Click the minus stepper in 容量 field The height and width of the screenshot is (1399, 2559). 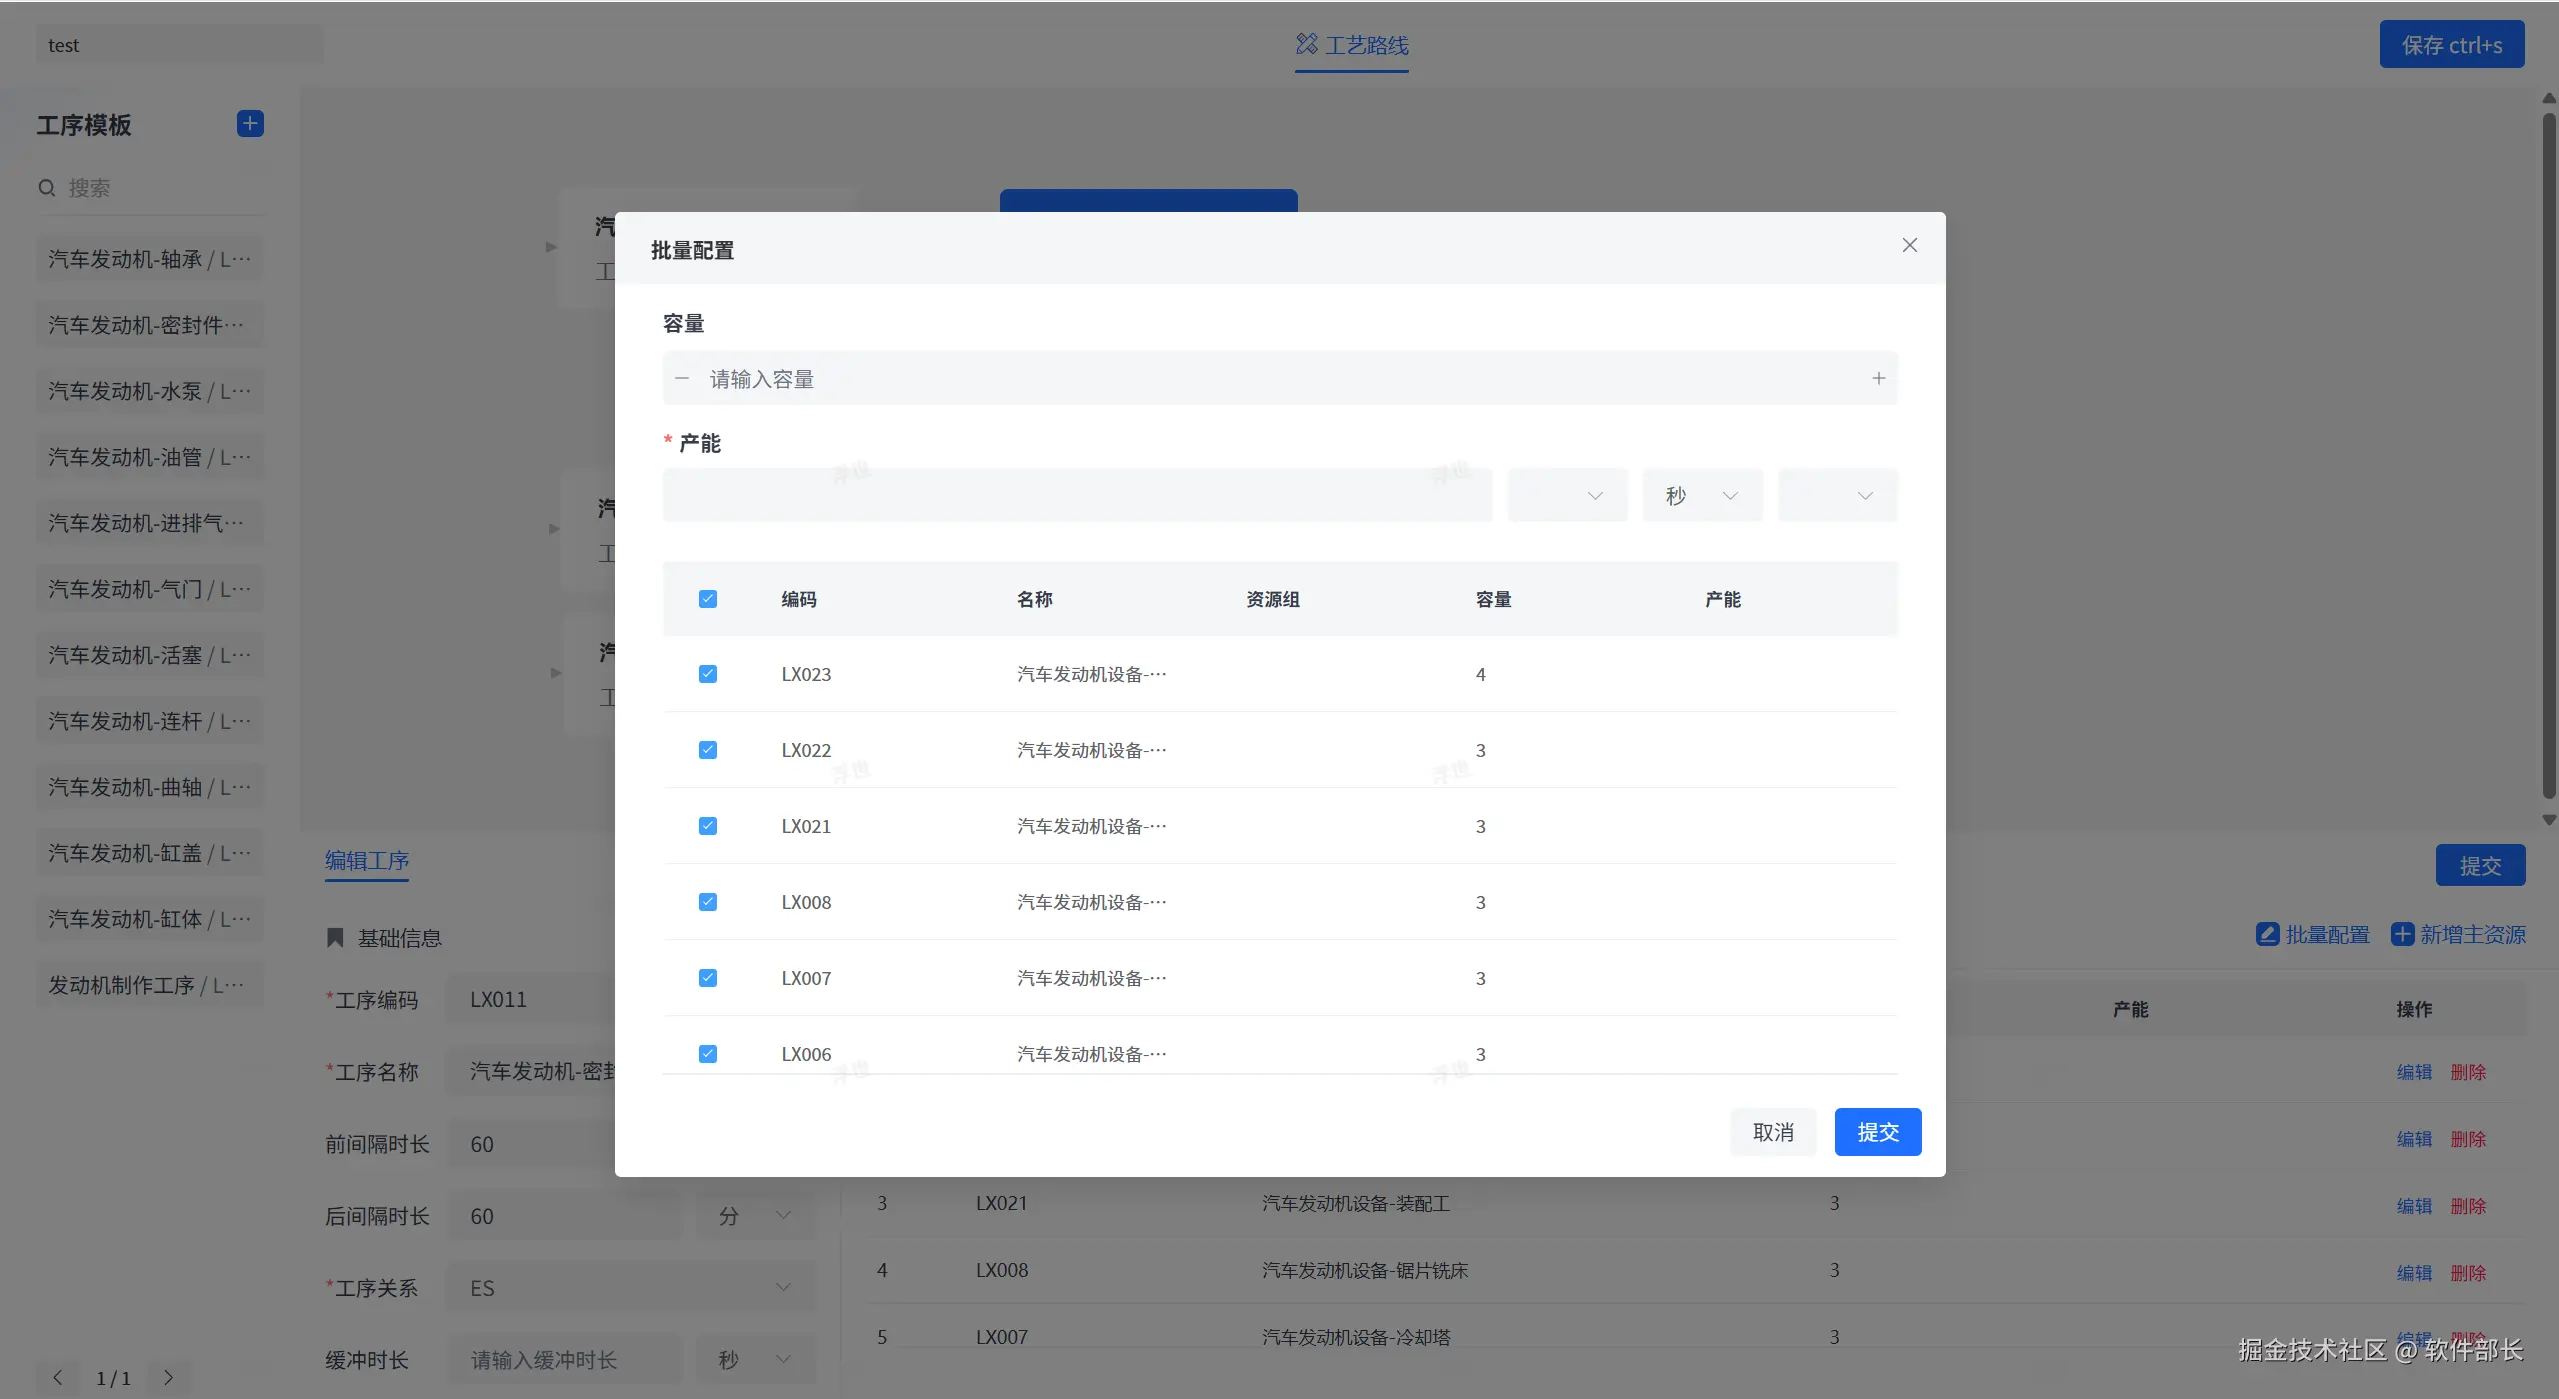tap(682, 378)
